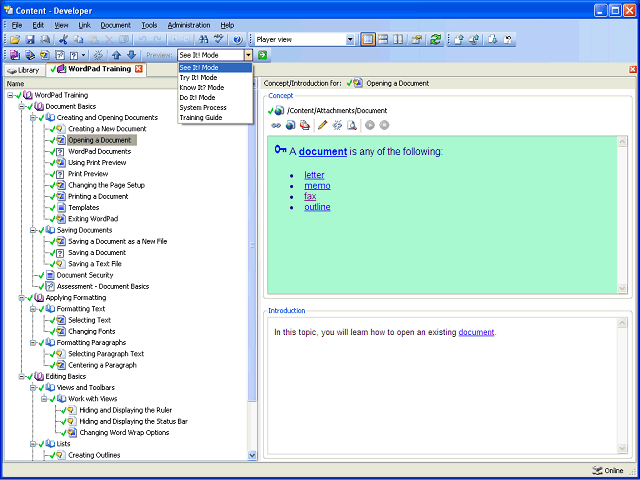This screenshot has width=640, height=480.
Task: Click the Online status bar icon
Action: click(x=596, y=470)
